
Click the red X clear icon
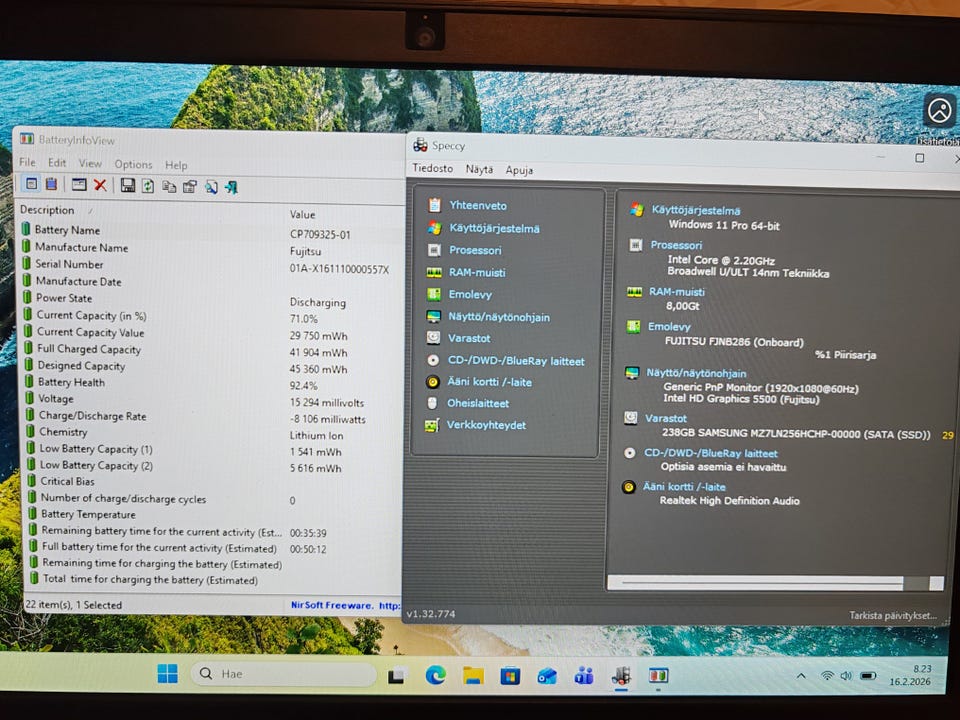100,185
